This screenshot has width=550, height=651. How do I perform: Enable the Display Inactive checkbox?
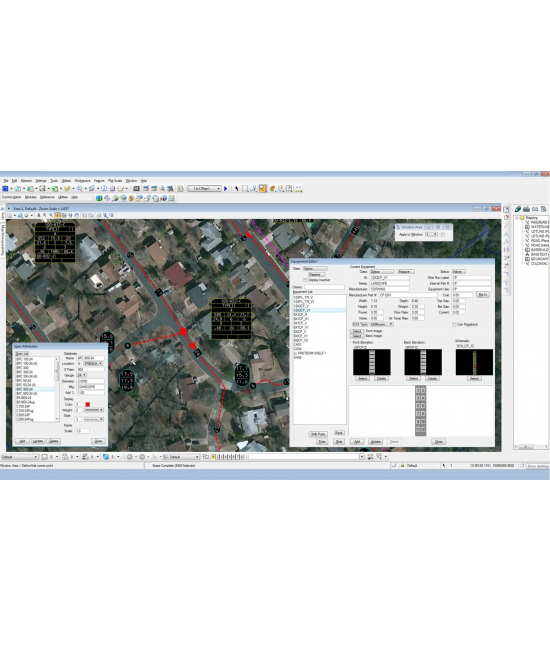(306, 280)
